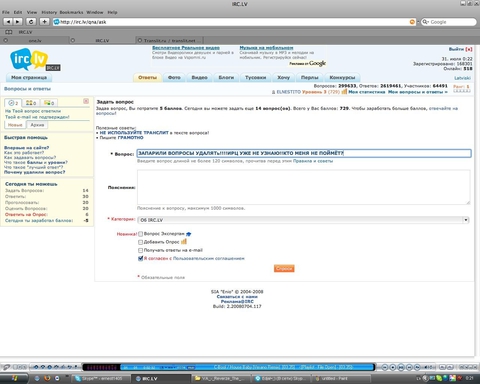The height and width of the screenshot is (384, 480).
Task: Select the Архив notifications tab
Action: (37, 125)
